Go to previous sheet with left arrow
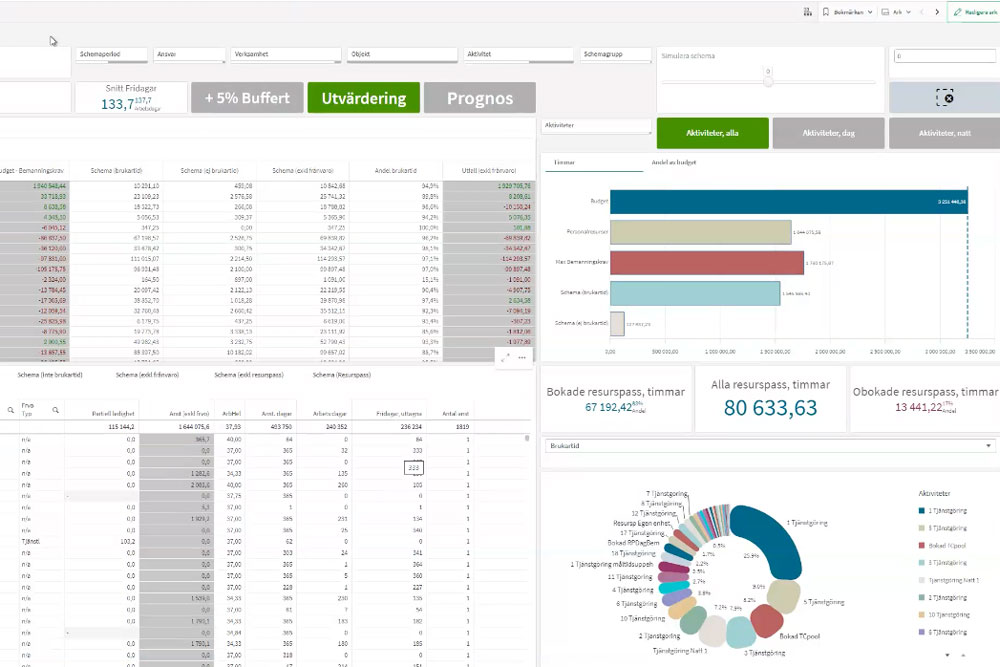The image size is (1000, 667). pos(922,11)
